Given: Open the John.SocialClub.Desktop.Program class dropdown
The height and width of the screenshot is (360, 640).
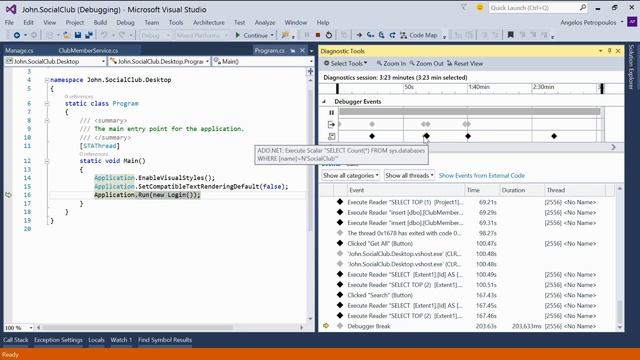Looking at the screenshot, I should point(160,61).
